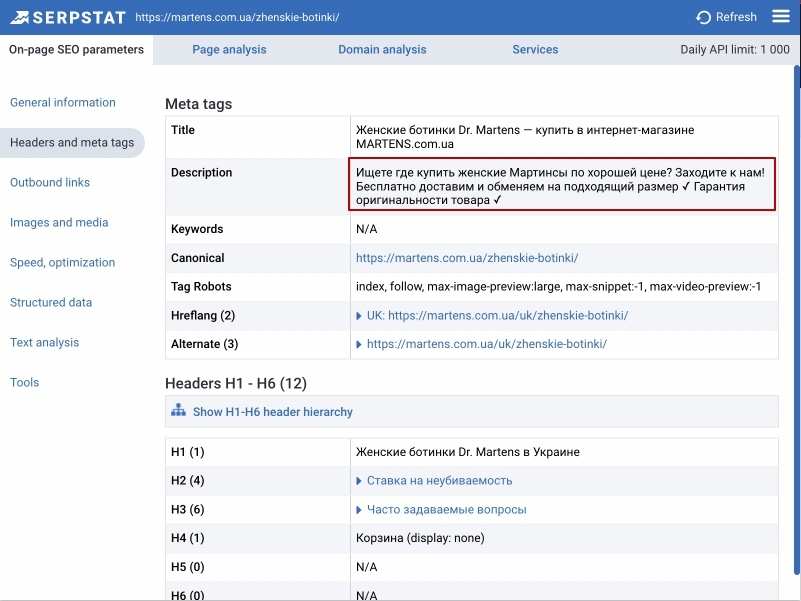Click the Keywords row N/A value
The image size is (801, 601).
[x=366, y=229]
